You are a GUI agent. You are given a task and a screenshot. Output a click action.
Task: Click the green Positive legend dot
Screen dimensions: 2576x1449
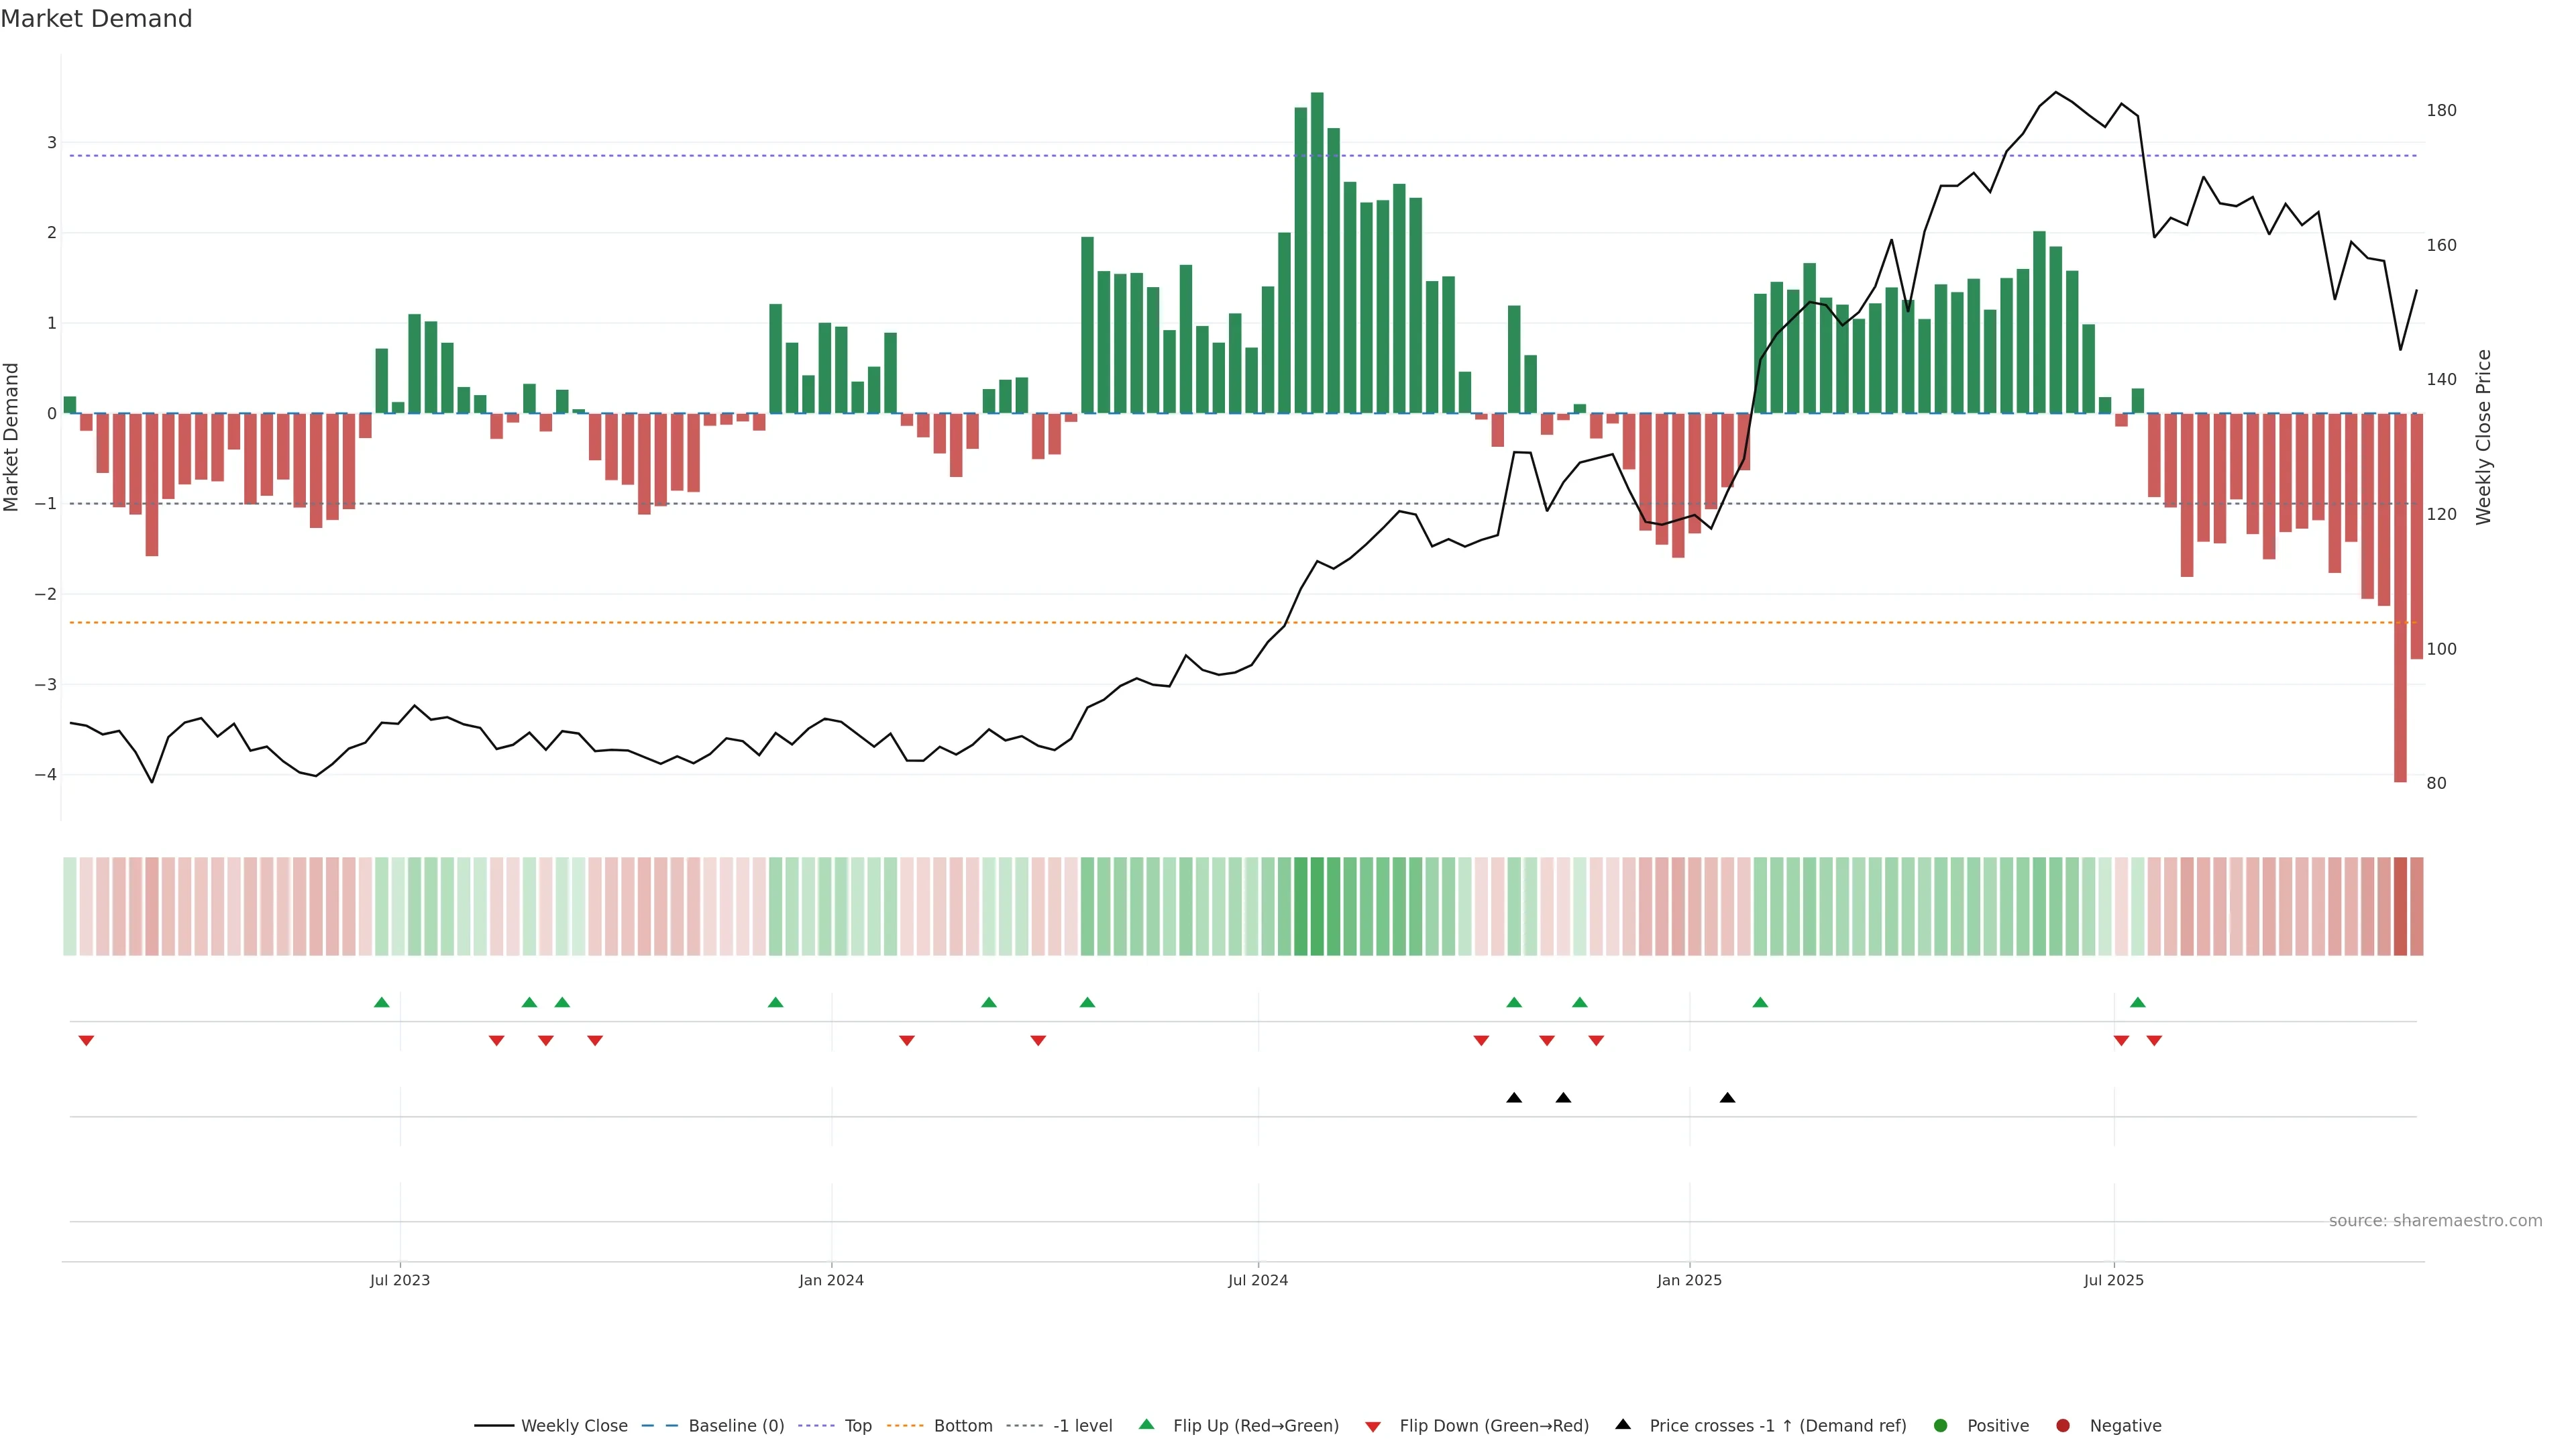[1941, 1426]
